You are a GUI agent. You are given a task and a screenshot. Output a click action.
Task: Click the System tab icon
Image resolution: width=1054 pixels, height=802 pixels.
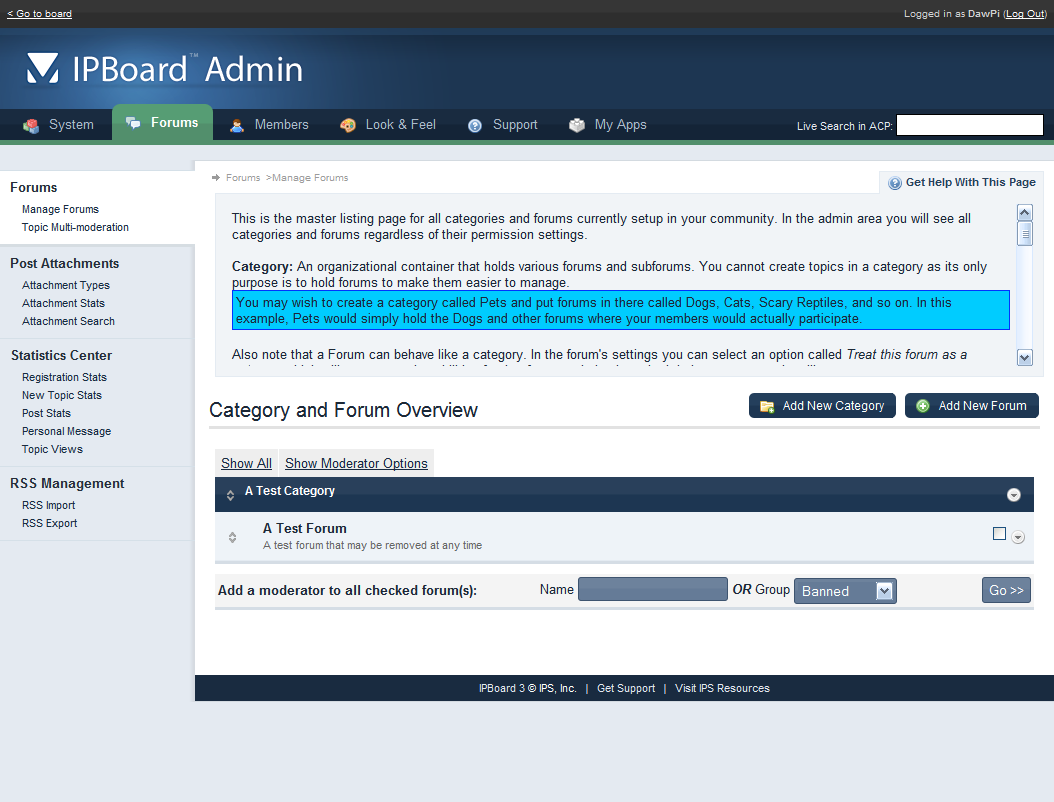32,125
